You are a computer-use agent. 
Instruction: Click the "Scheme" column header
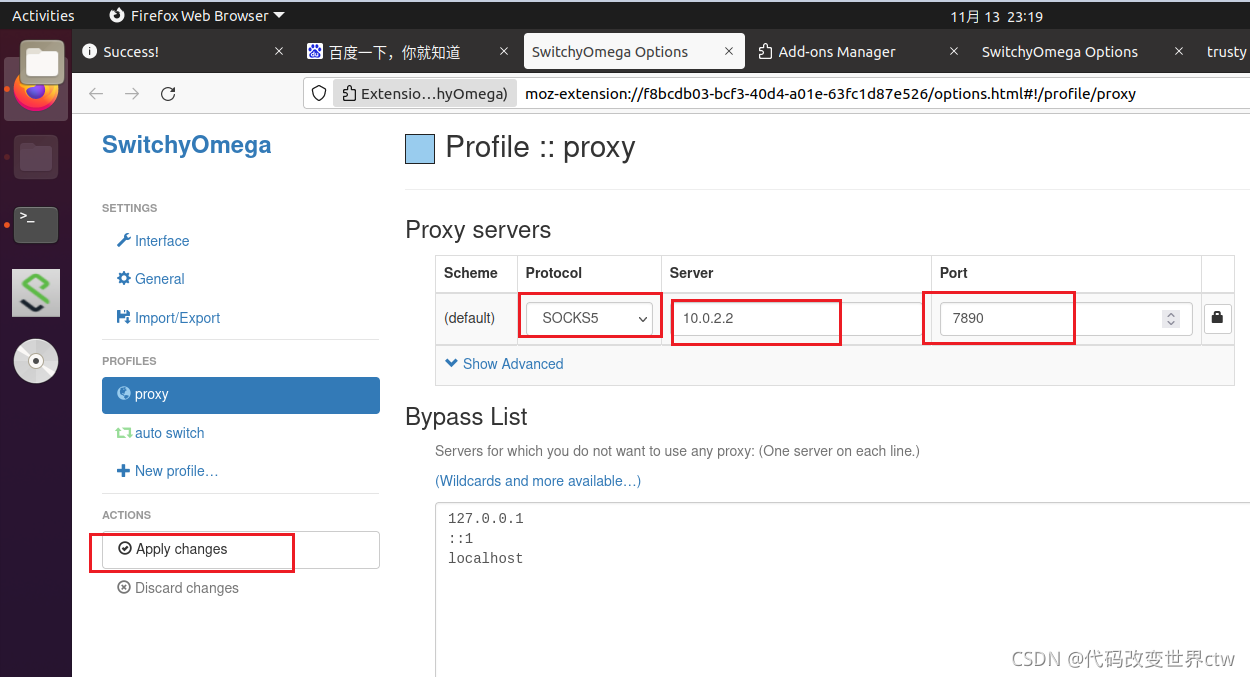[471, 273]
